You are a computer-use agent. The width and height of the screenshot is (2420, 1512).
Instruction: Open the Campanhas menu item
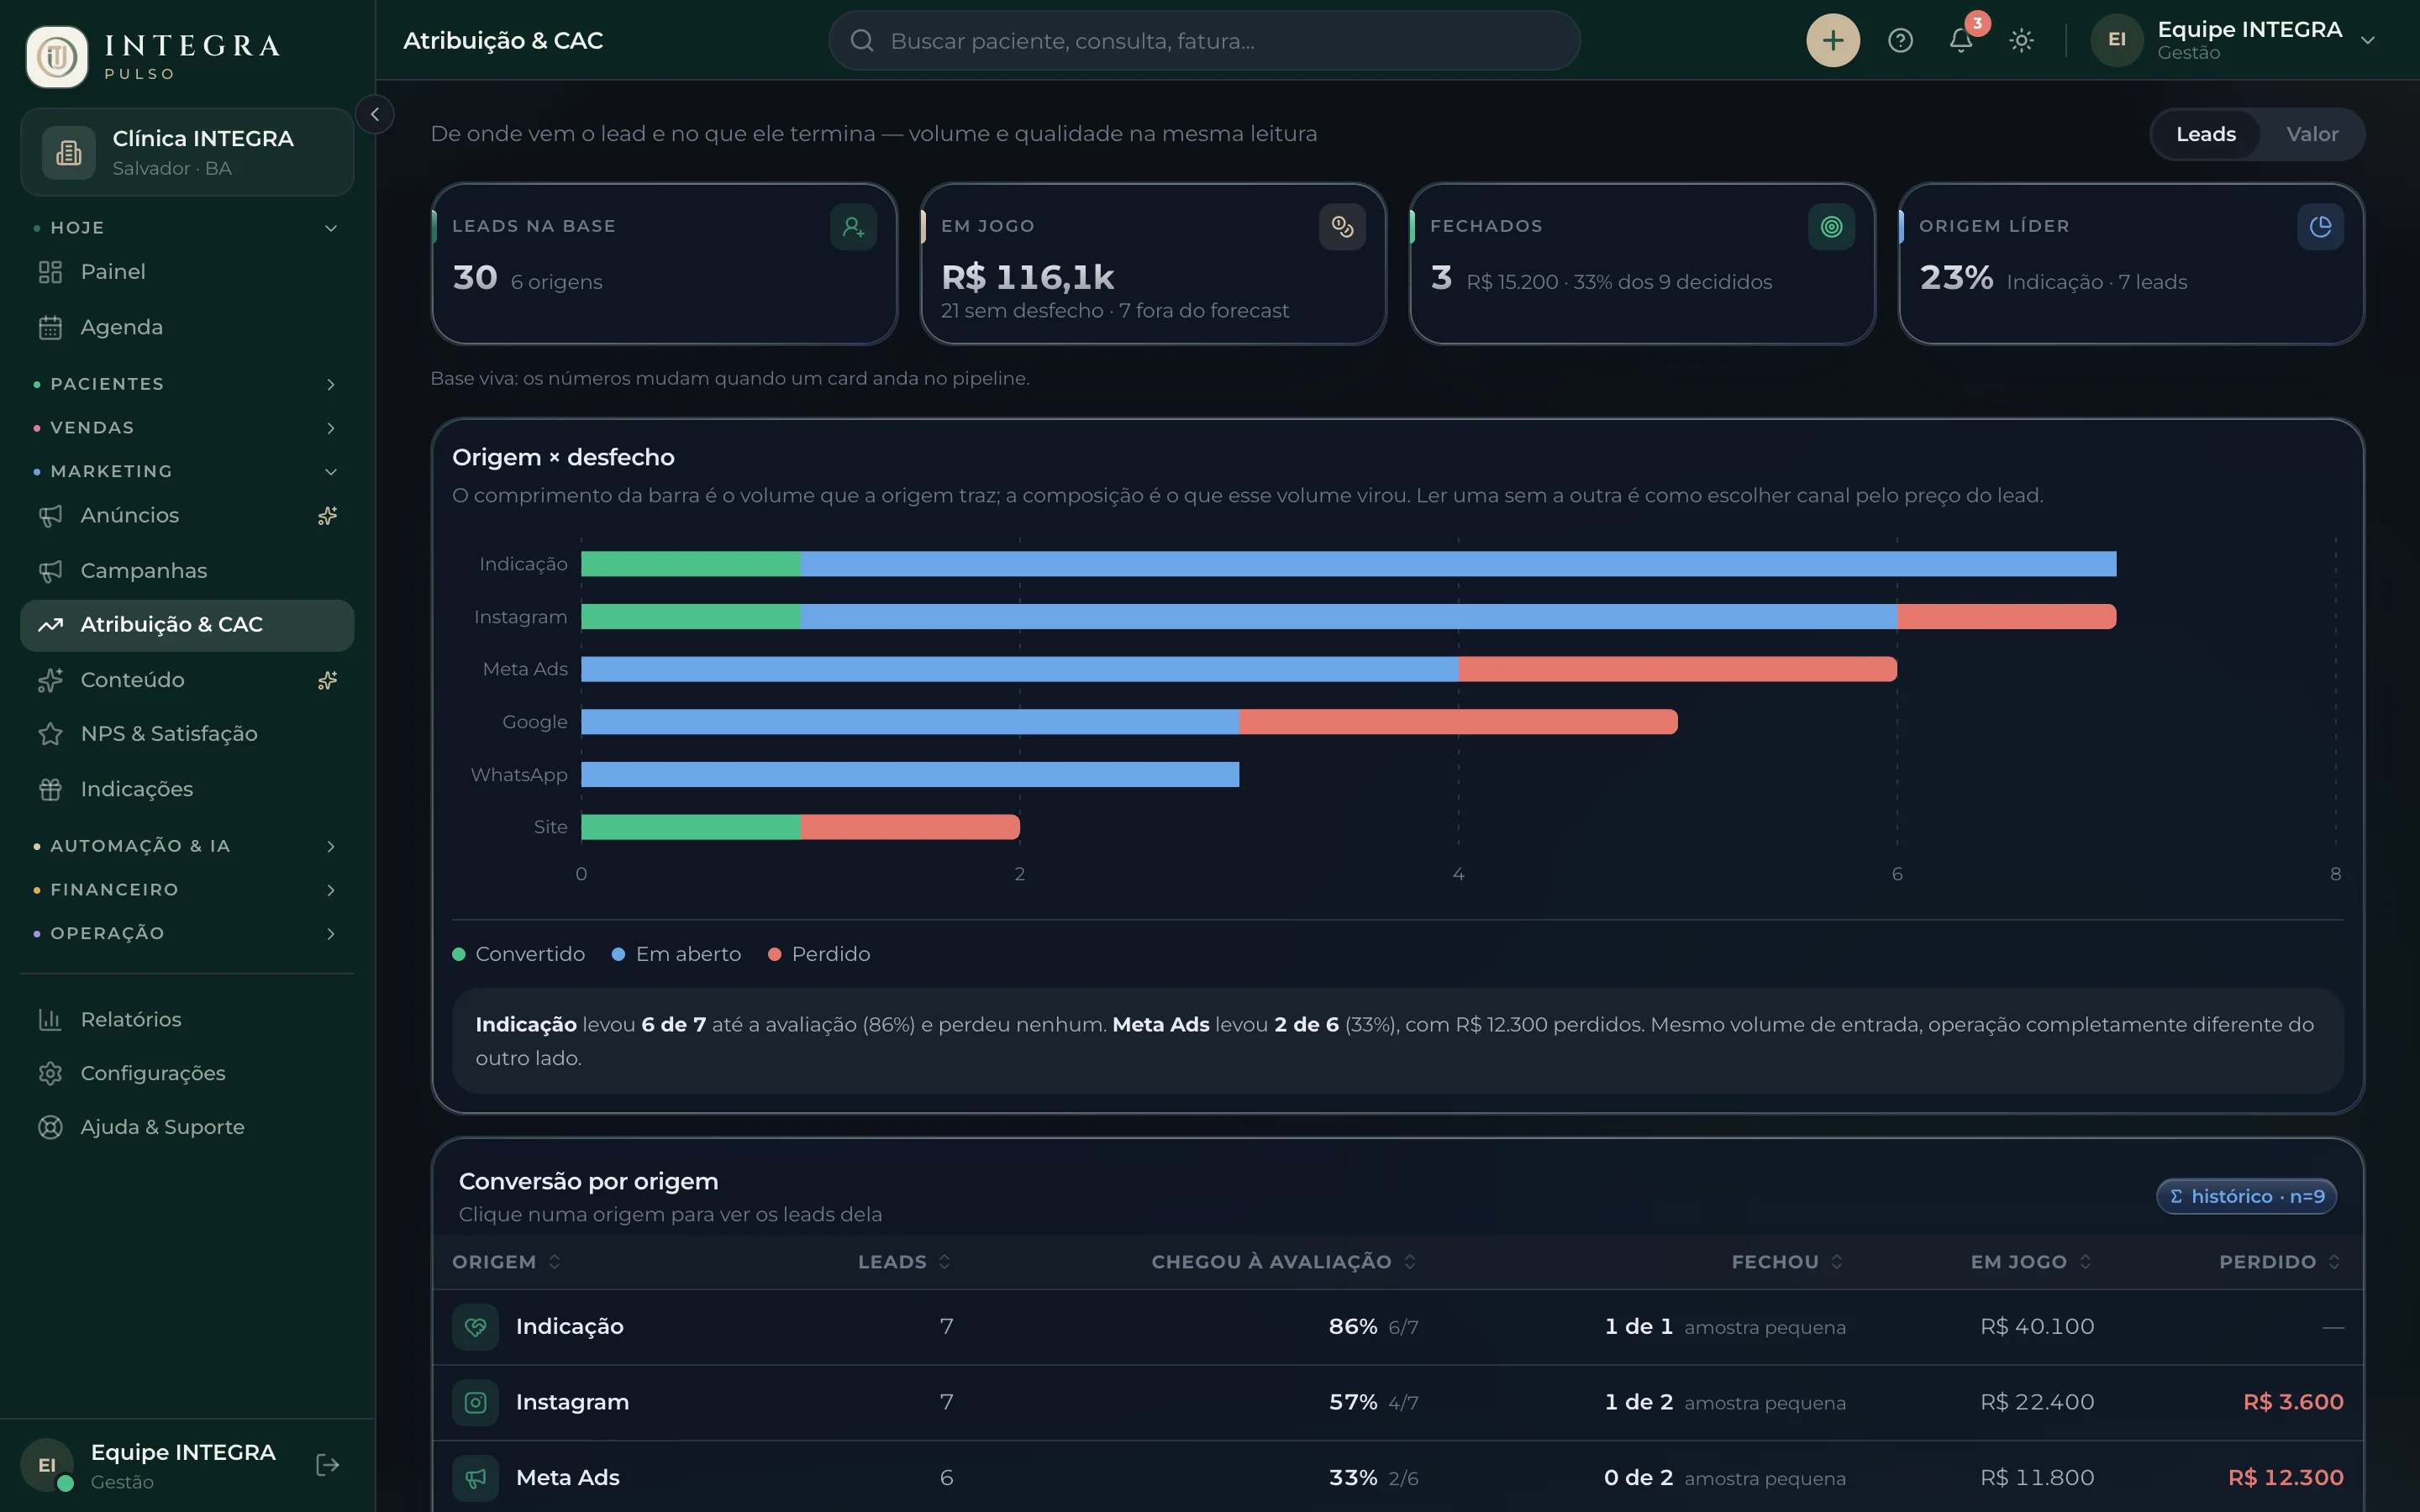point(186,571)
